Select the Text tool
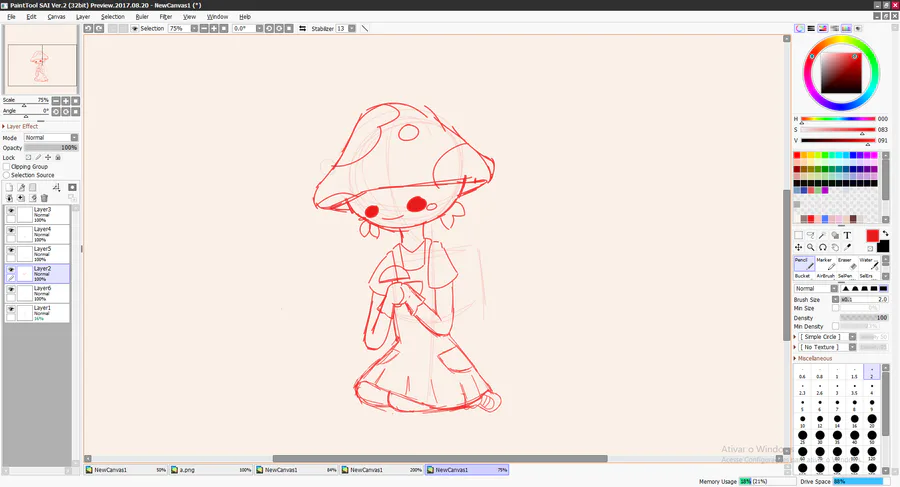The height and width of the screenshot is (487, 900). point(847,235)
